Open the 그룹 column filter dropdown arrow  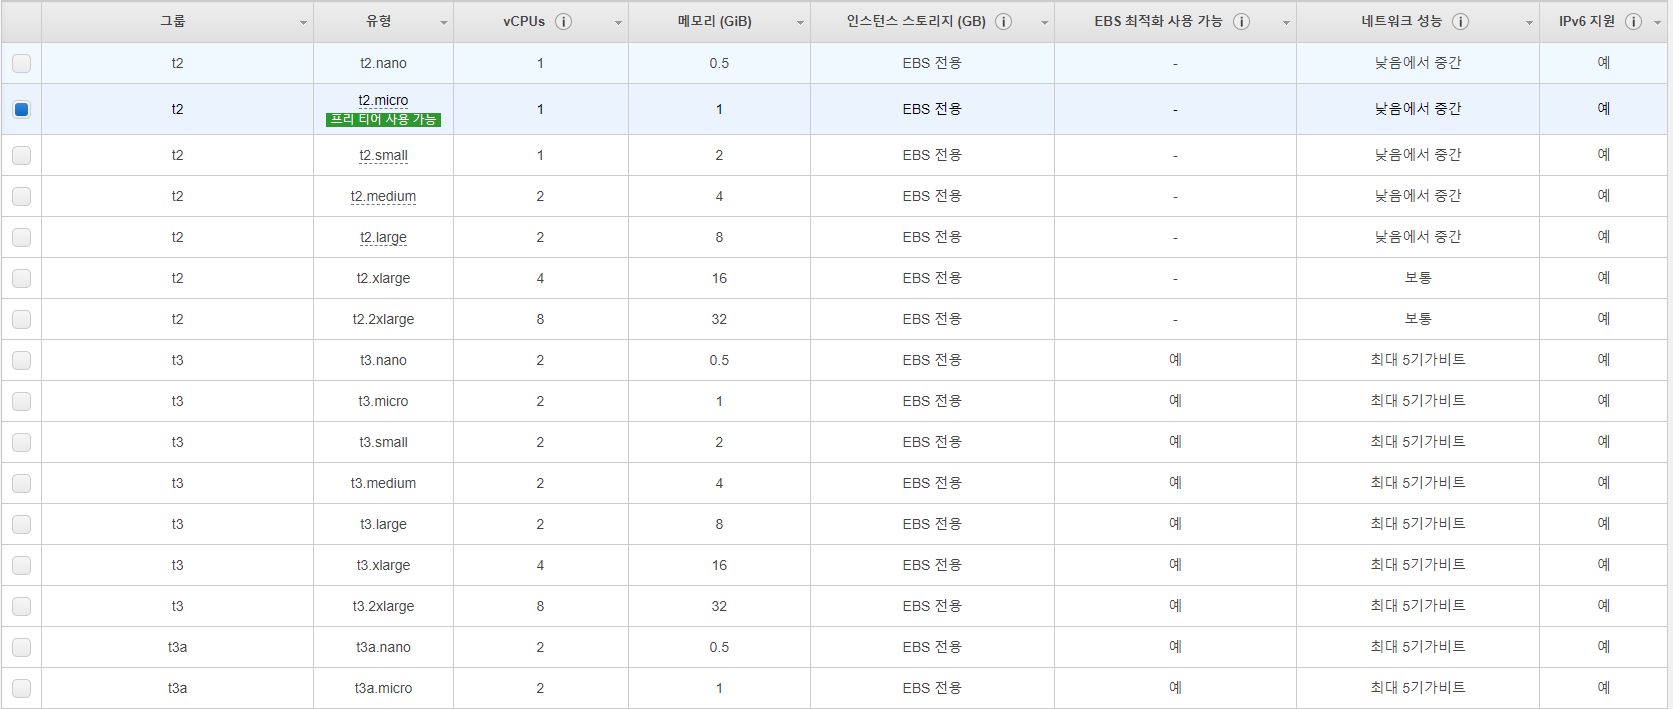[x=303, y=23]
